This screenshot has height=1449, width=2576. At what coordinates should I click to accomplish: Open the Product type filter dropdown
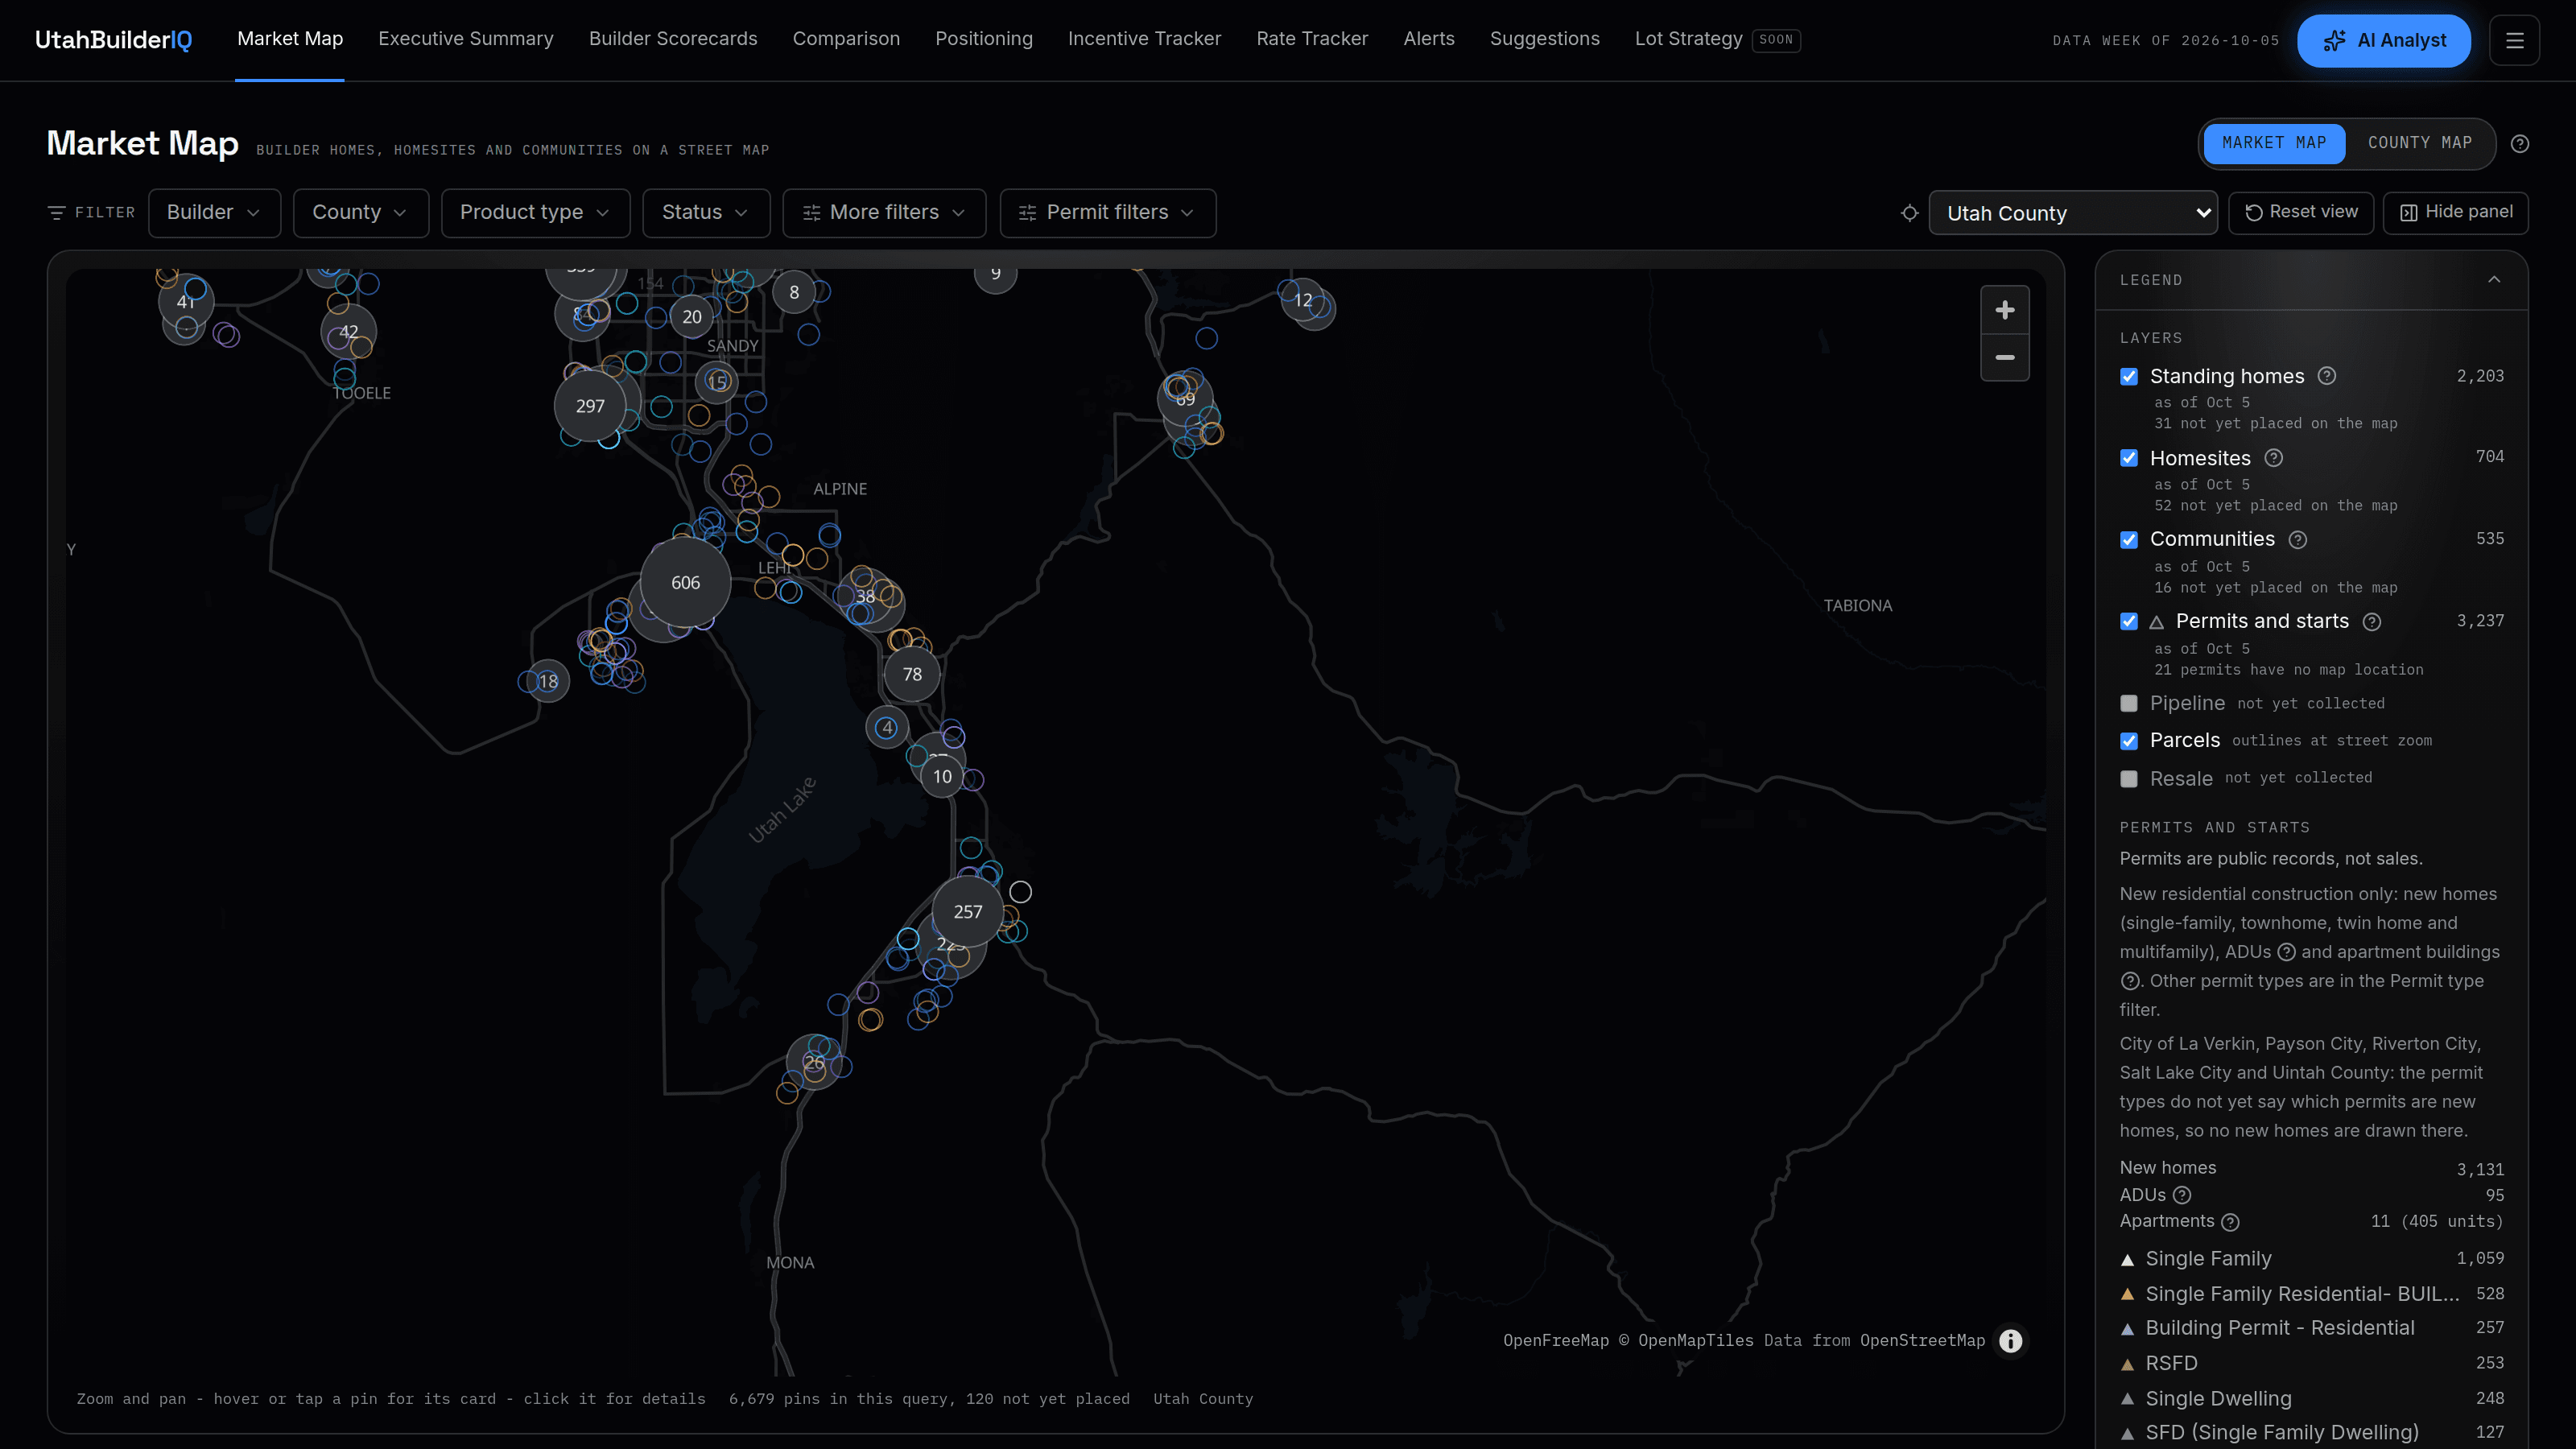535,213
